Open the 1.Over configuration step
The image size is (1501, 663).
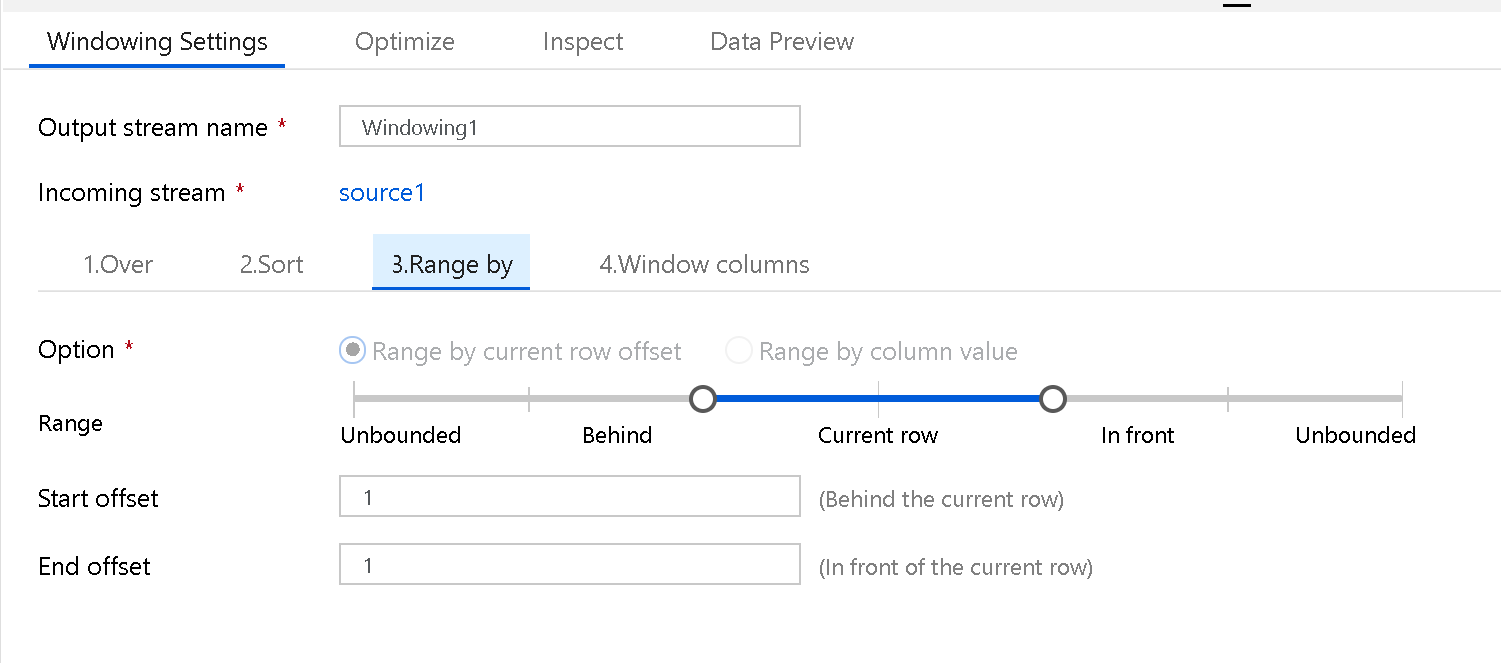(118, 264)
